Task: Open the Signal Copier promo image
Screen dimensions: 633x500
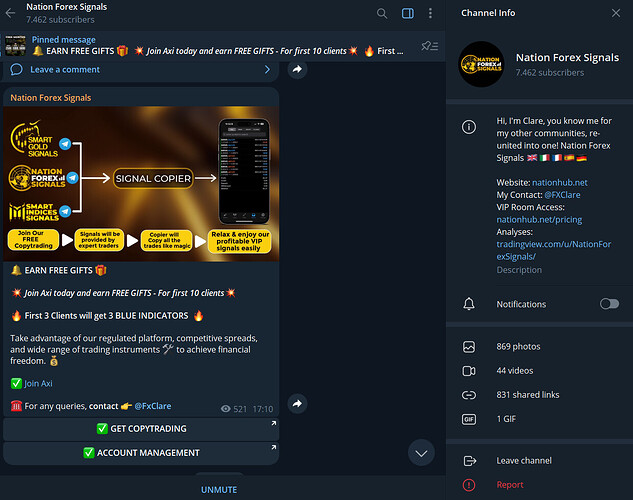Action: tap(141, 184)
